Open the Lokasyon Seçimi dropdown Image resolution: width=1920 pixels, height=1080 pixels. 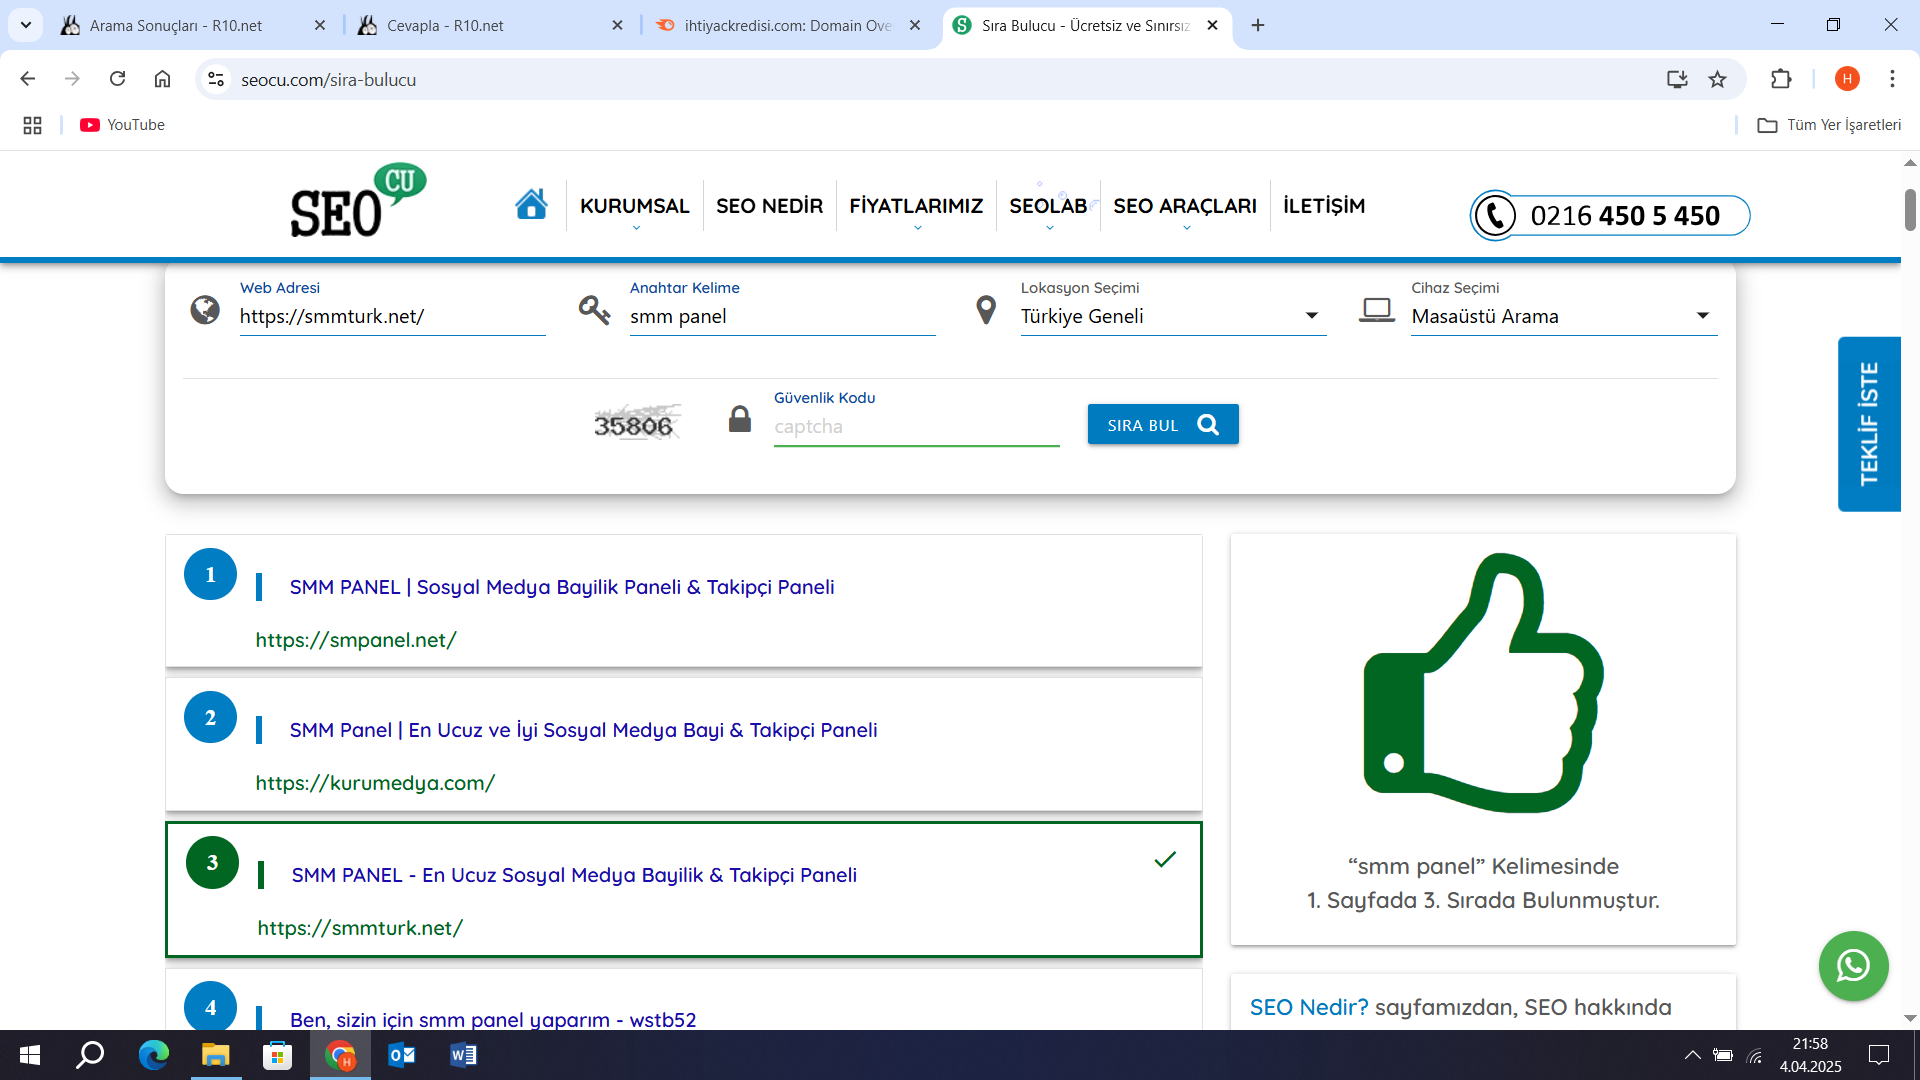coord(1173,316)
